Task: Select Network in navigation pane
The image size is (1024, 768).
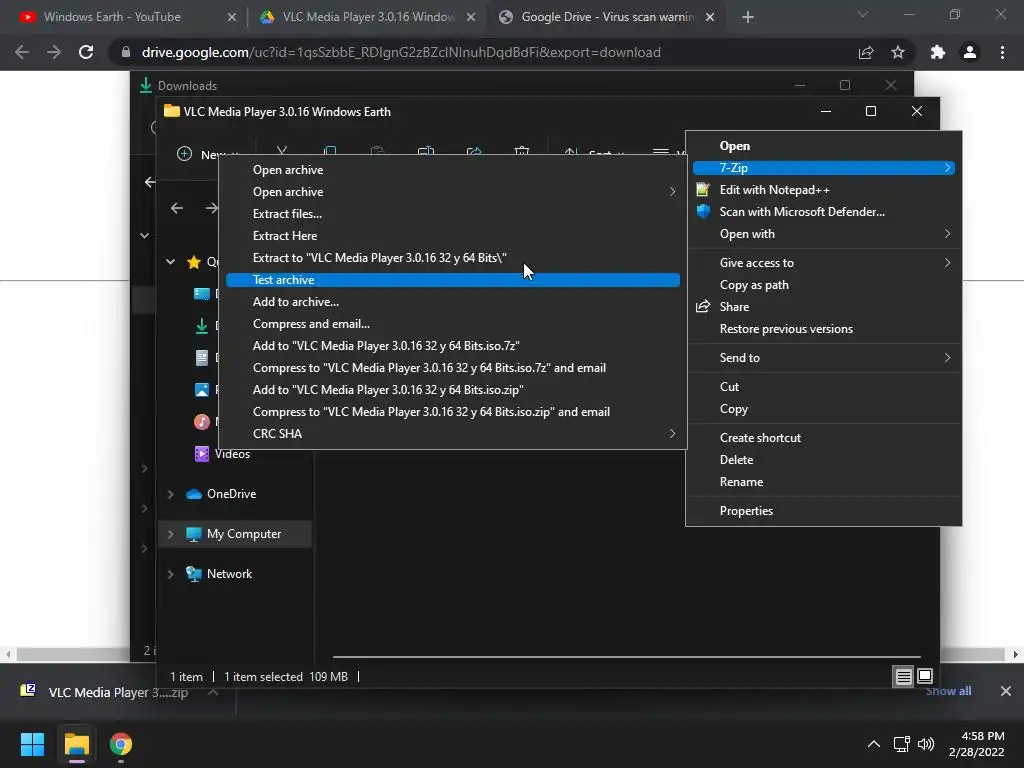Action: click(229, 574)
